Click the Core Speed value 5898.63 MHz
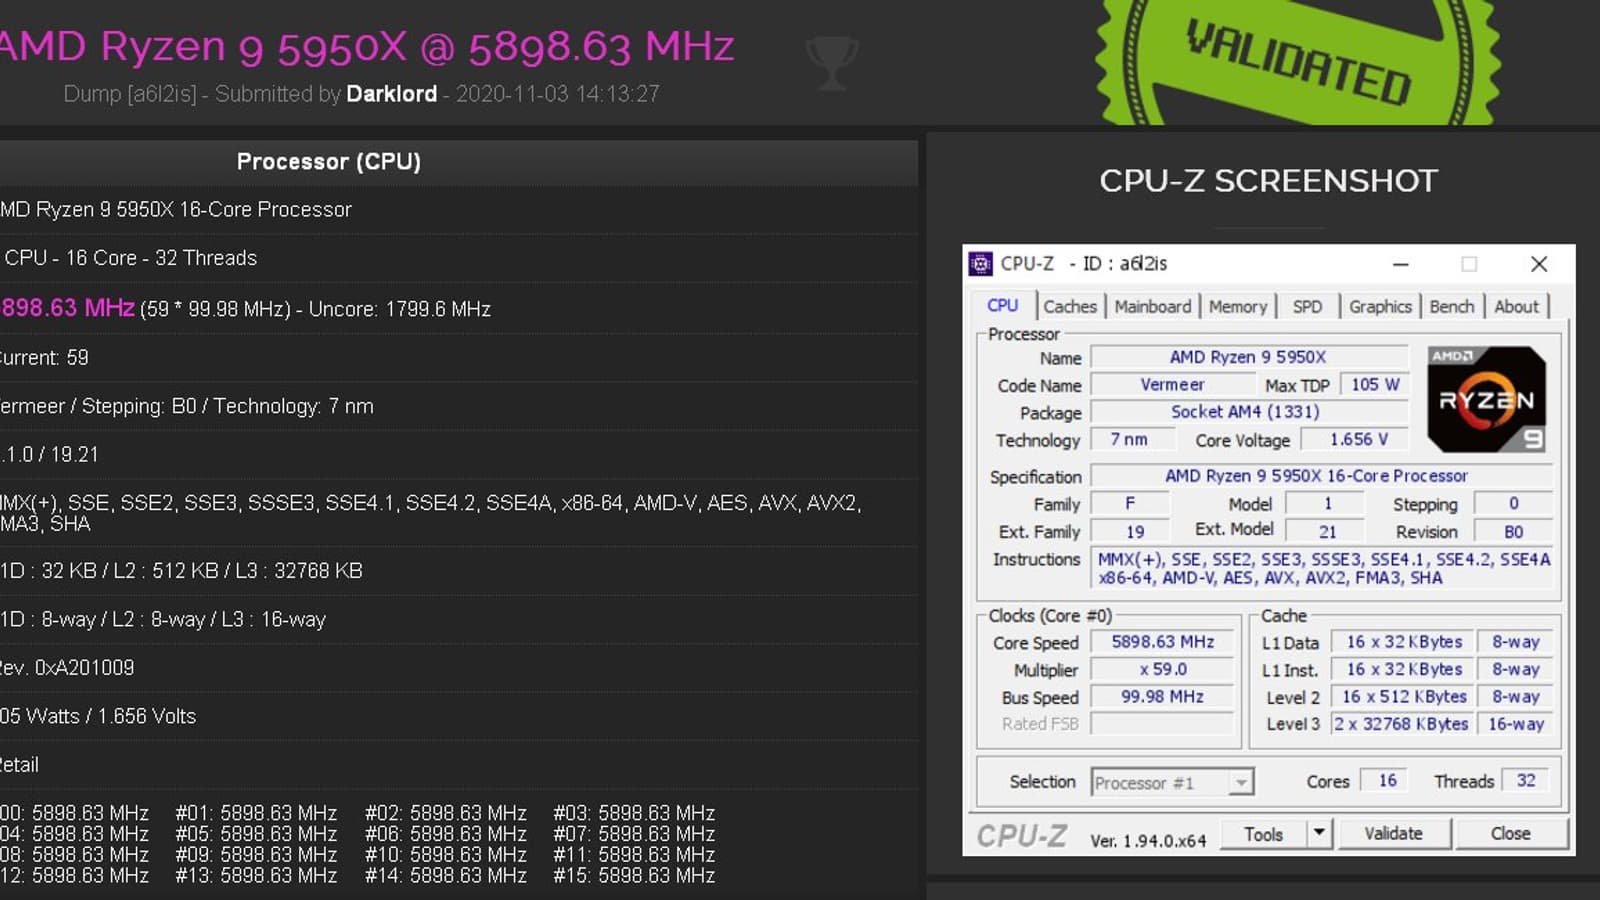The height and width of the screenshot is (900, 1600). 1163,642
